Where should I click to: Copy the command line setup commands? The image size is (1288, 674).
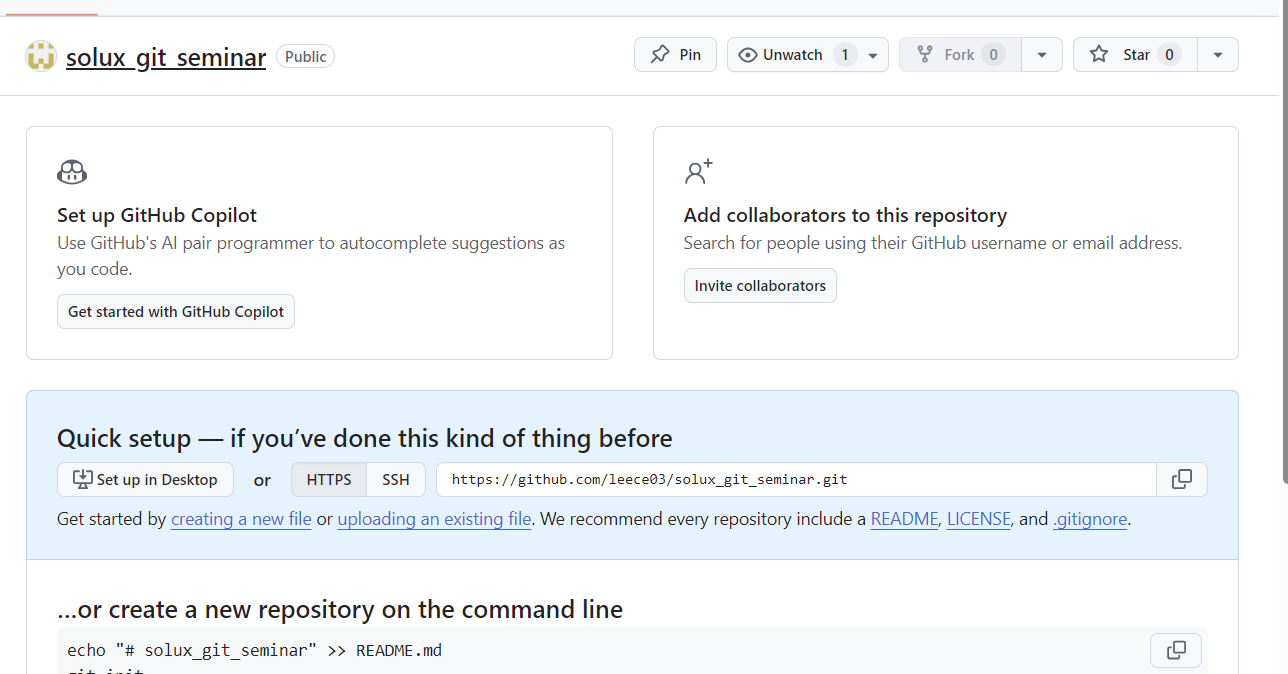click(x=1177, y=651)
